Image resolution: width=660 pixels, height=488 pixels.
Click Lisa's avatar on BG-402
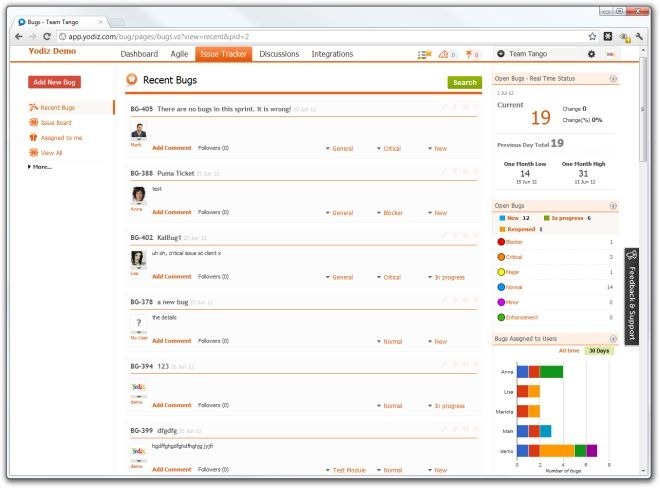click(138, 259)
